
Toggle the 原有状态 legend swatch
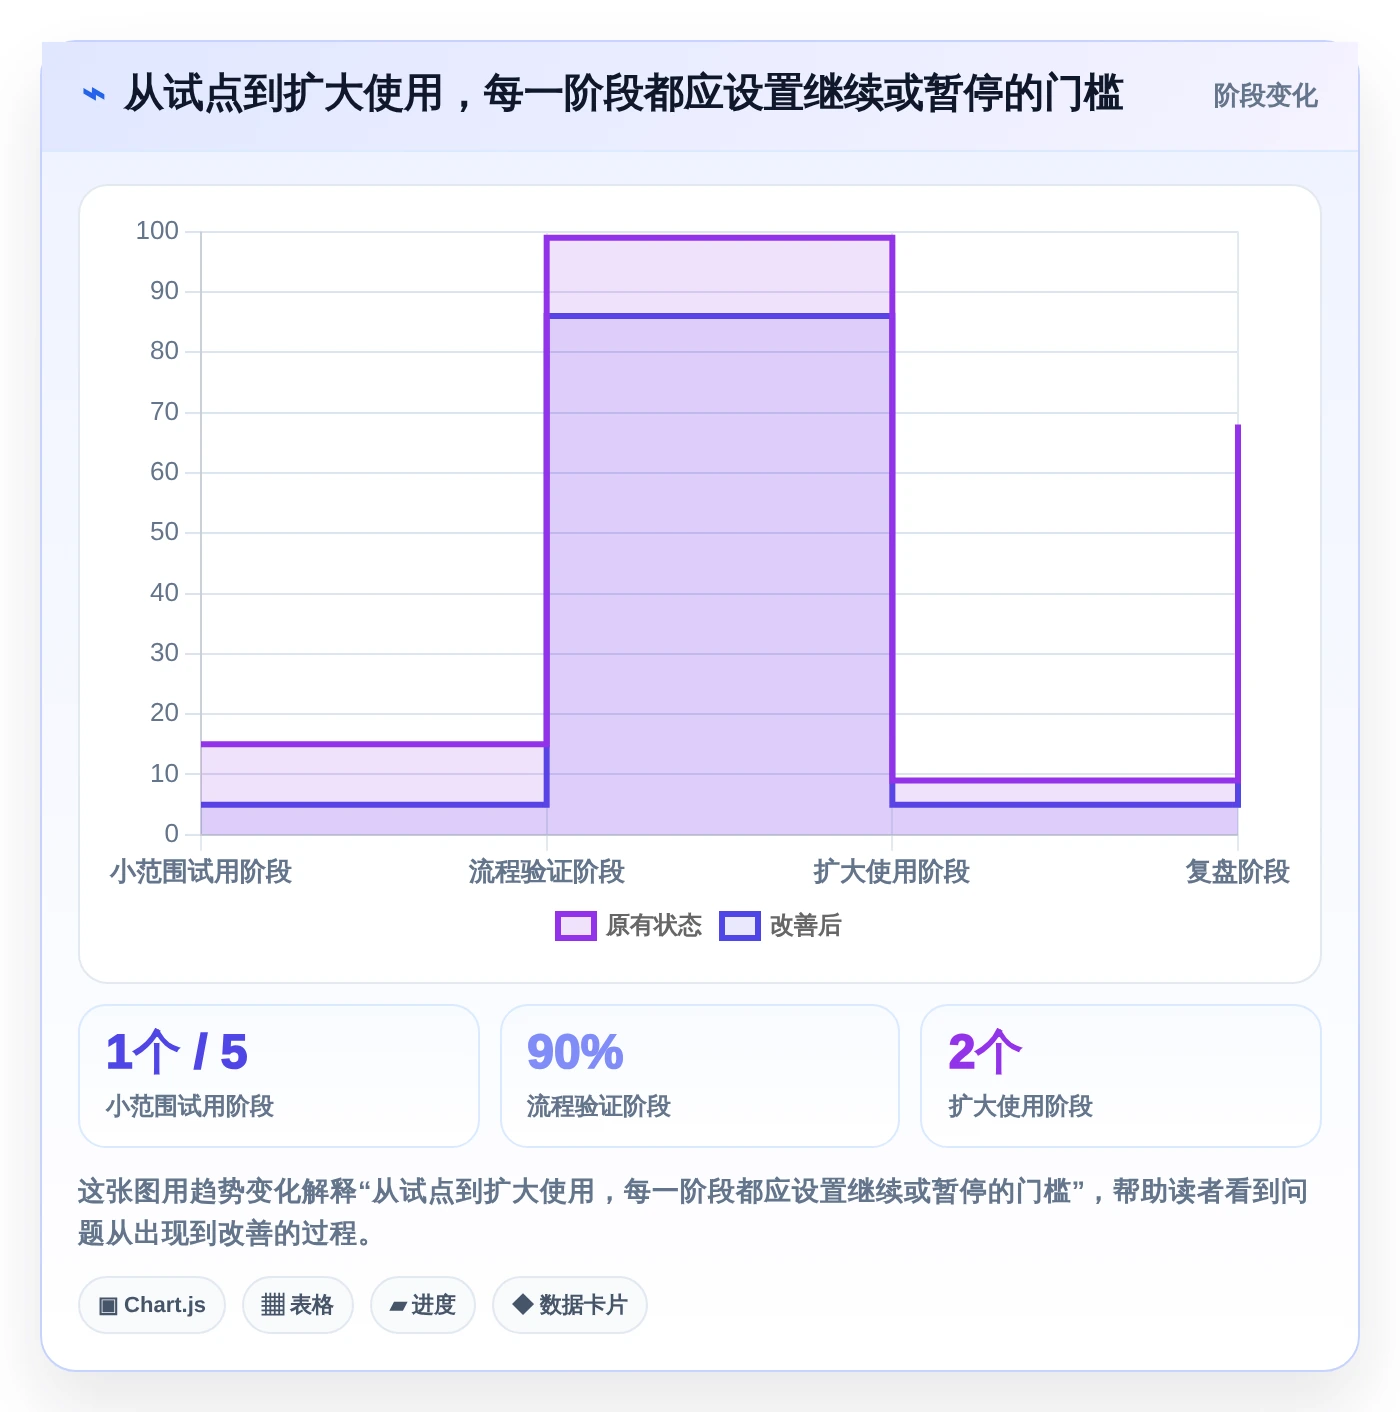coord(576,926)
